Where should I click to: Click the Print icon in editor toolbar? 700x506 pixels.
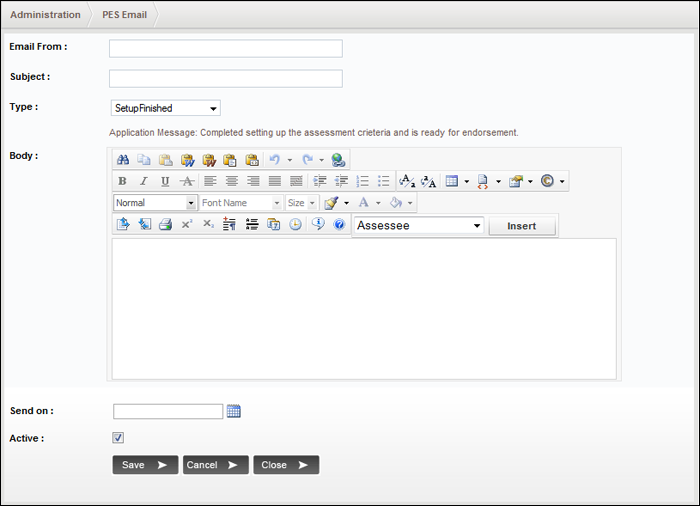point(166,224)
